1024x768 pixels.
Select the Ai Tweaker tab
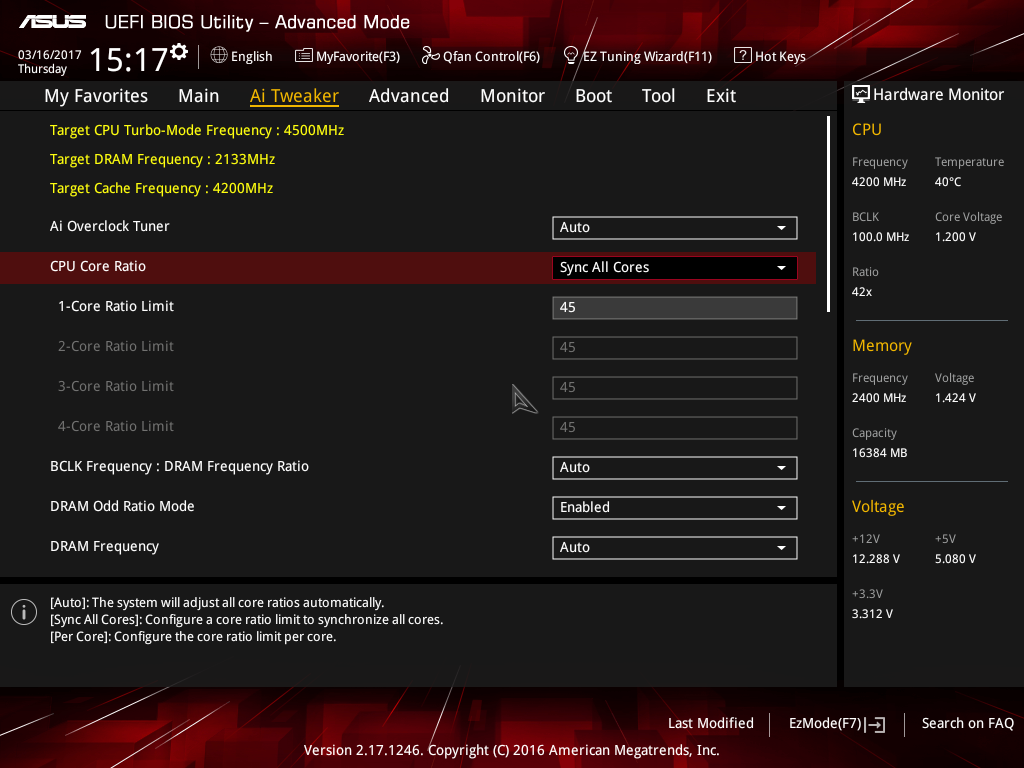click(294, 96)
